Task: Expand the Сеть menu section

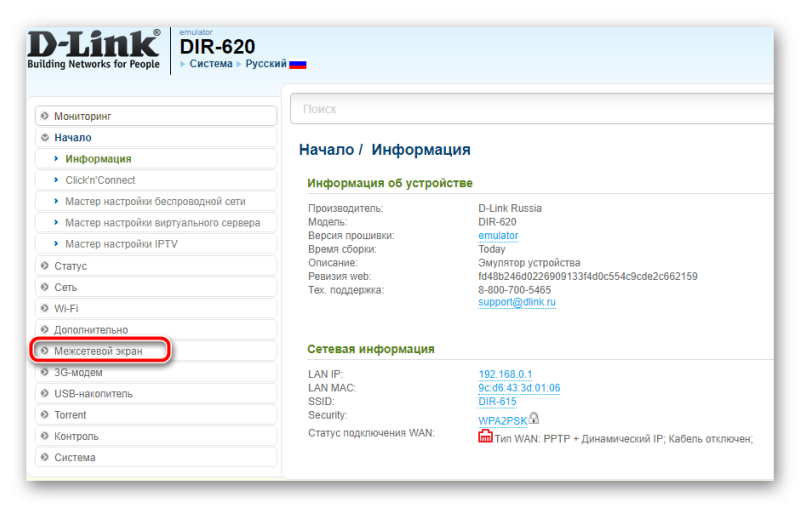Action: click(x=156, y=287)
